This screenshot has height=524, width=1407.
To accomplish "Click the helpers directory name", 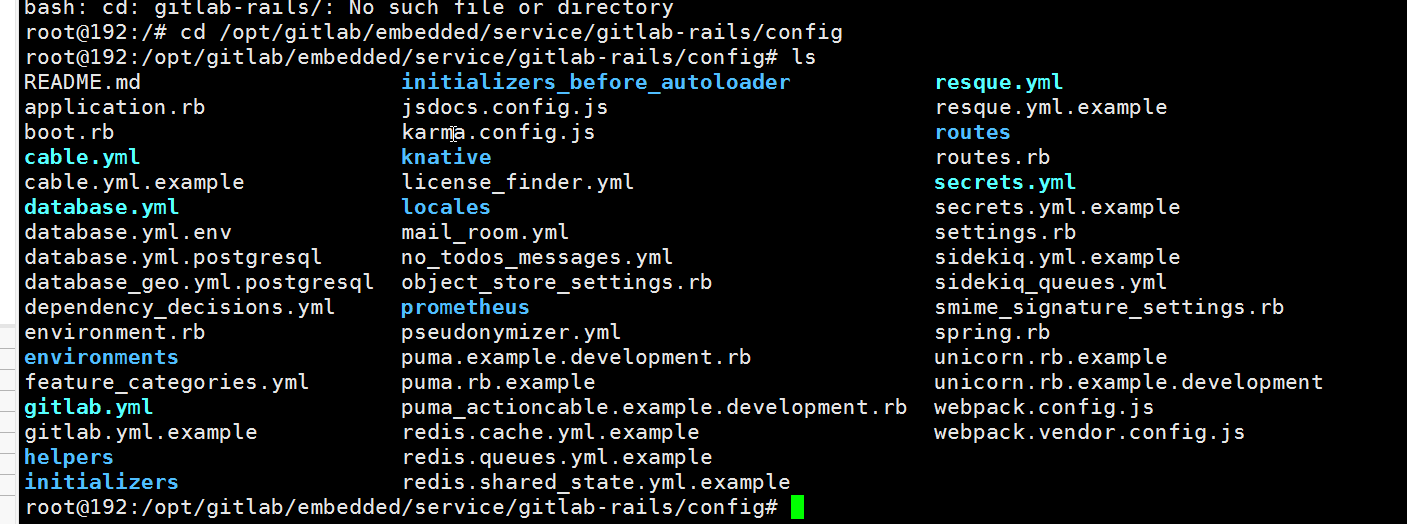I will point(69,457).
